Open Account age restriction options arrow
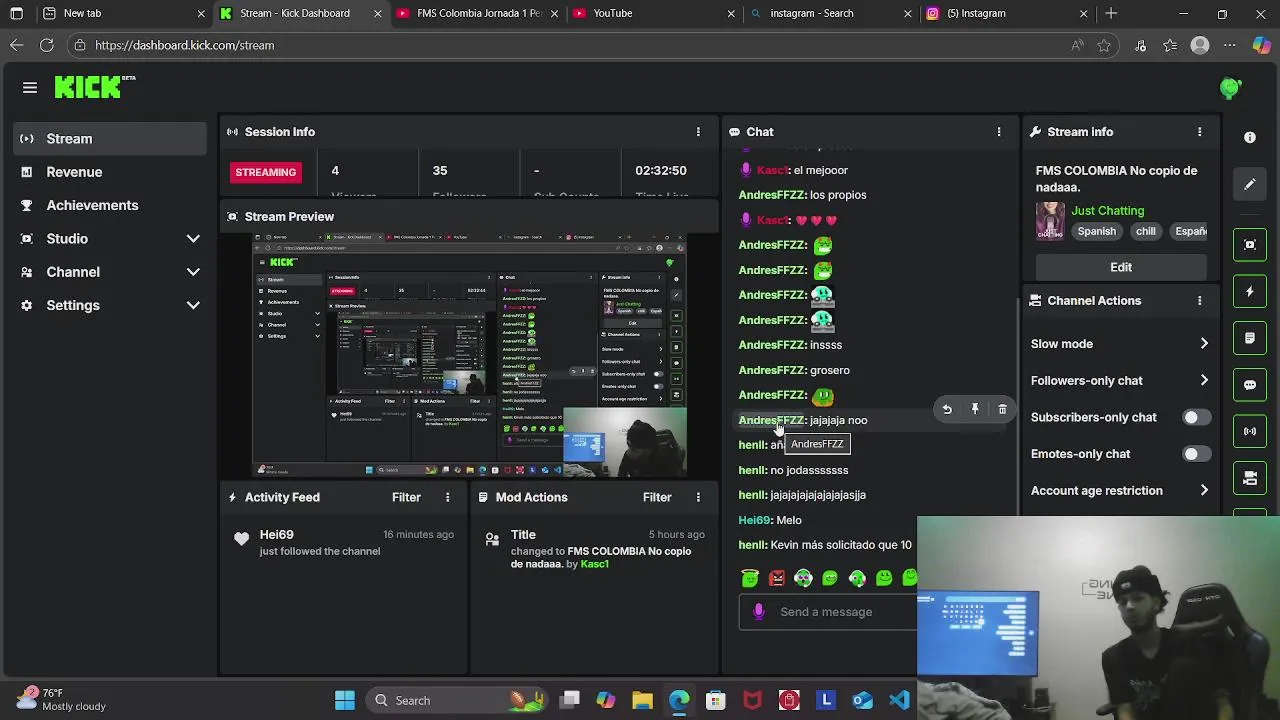This screenshot has height=720, width=1280. (1204, 491)
